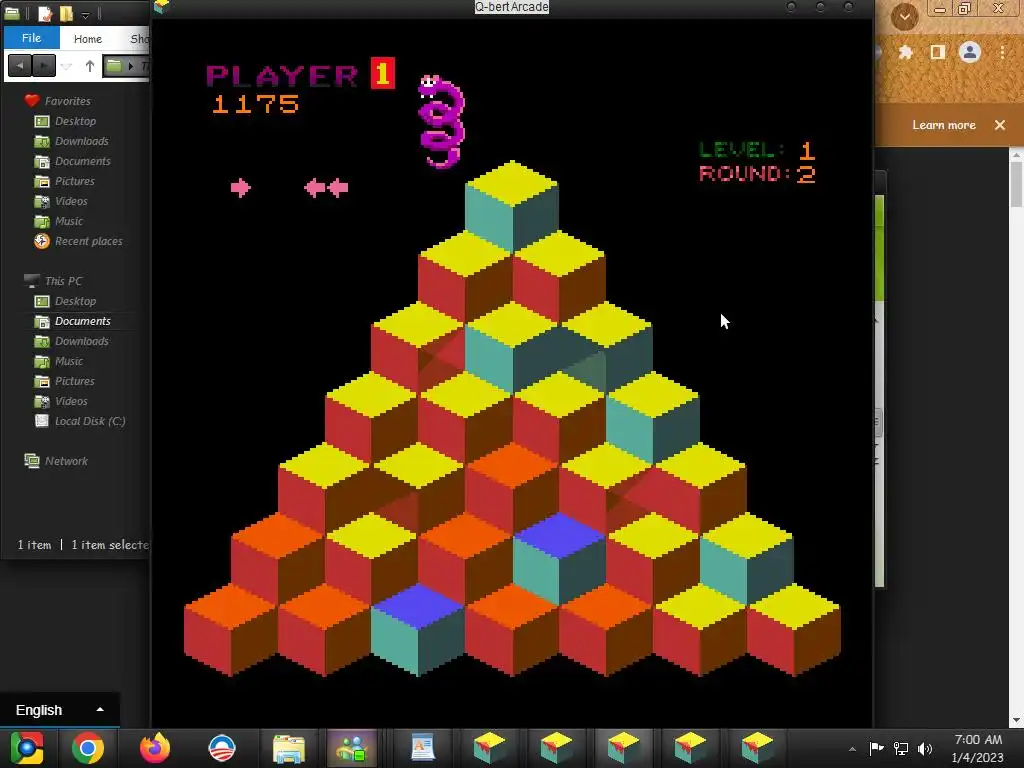Switch to the third Q-bert cube taskbar instance

[623, 748]
